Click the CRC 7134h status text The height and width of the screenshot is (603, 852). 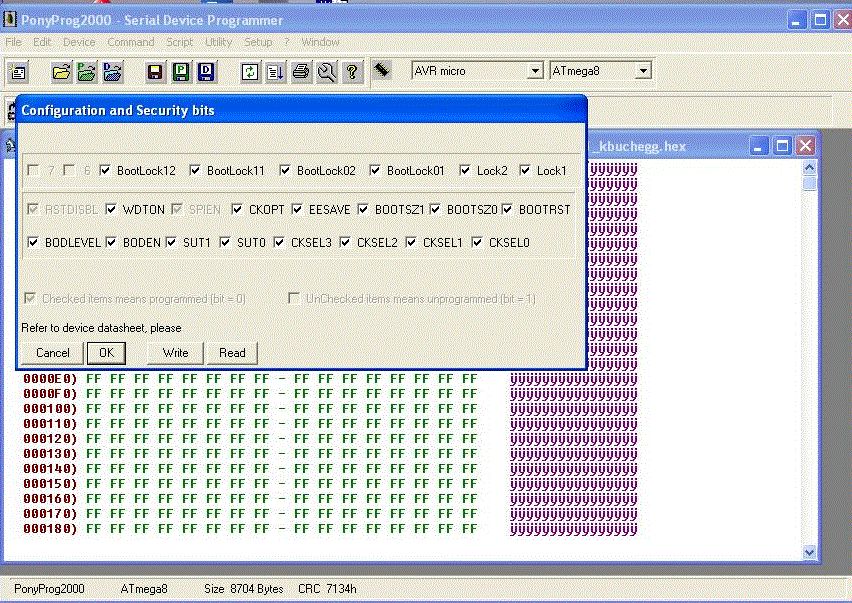327,589
